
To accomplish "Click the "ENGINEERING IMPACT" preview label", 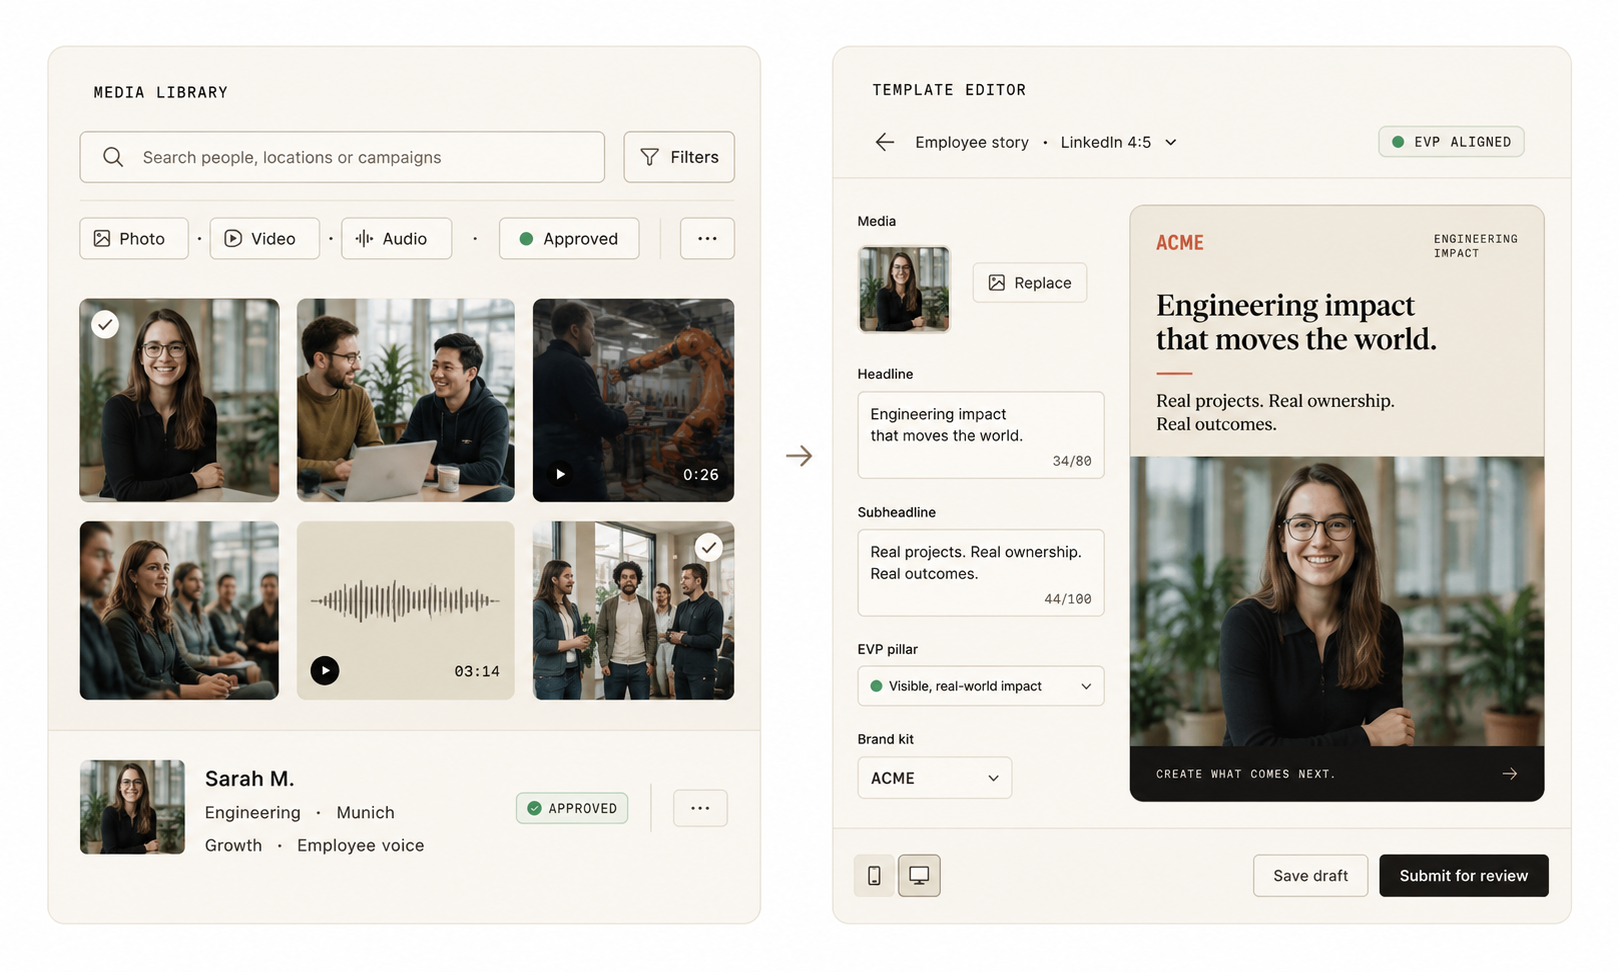I will [x=1475, y=246].
